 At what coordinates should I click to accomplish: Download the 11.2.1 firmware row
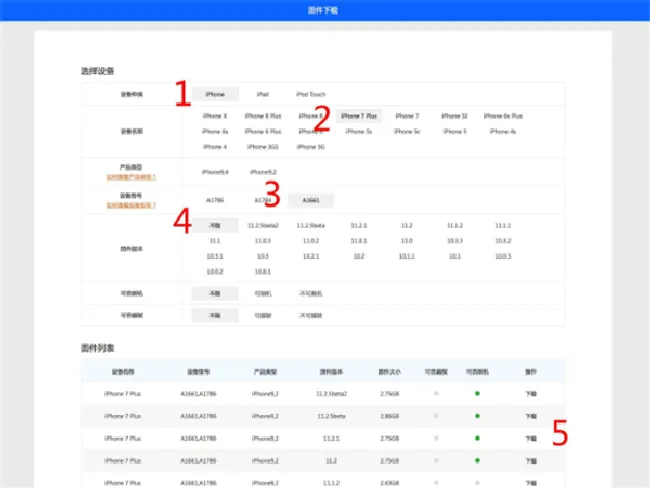pyautogui.click(x=531, y=439)
